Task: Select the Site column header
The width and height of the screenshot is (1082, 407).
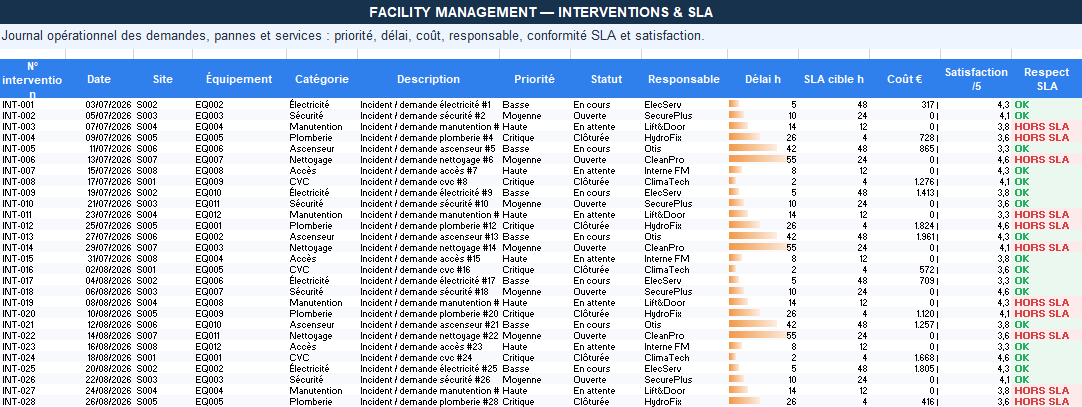Action: coord(163,79)
